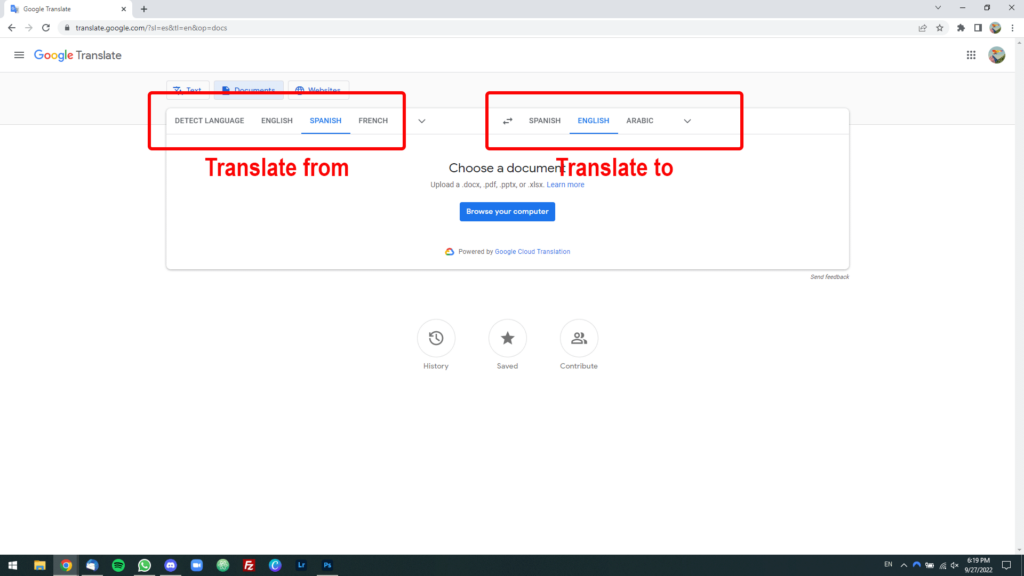The image size is (1024, 576).
Task: Click the Send feedback link
Action: pyautogui.click(x=829, y=277)
